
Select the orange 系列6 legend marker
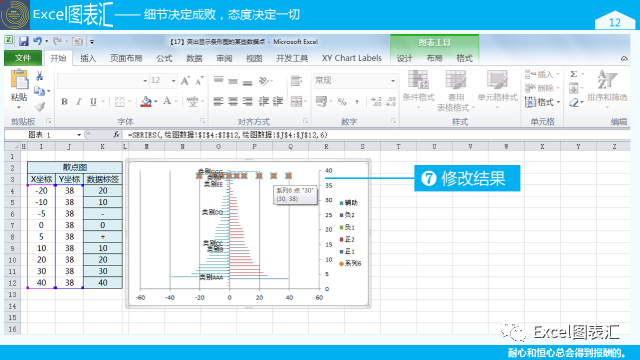pyautogui.click(x=341, y=264)
